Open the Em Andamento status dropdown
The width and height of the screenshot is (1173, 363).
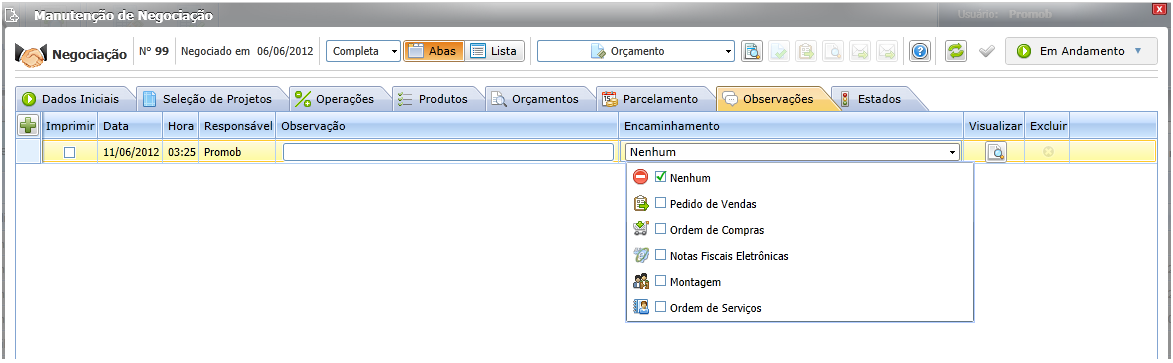(1081, 51)
